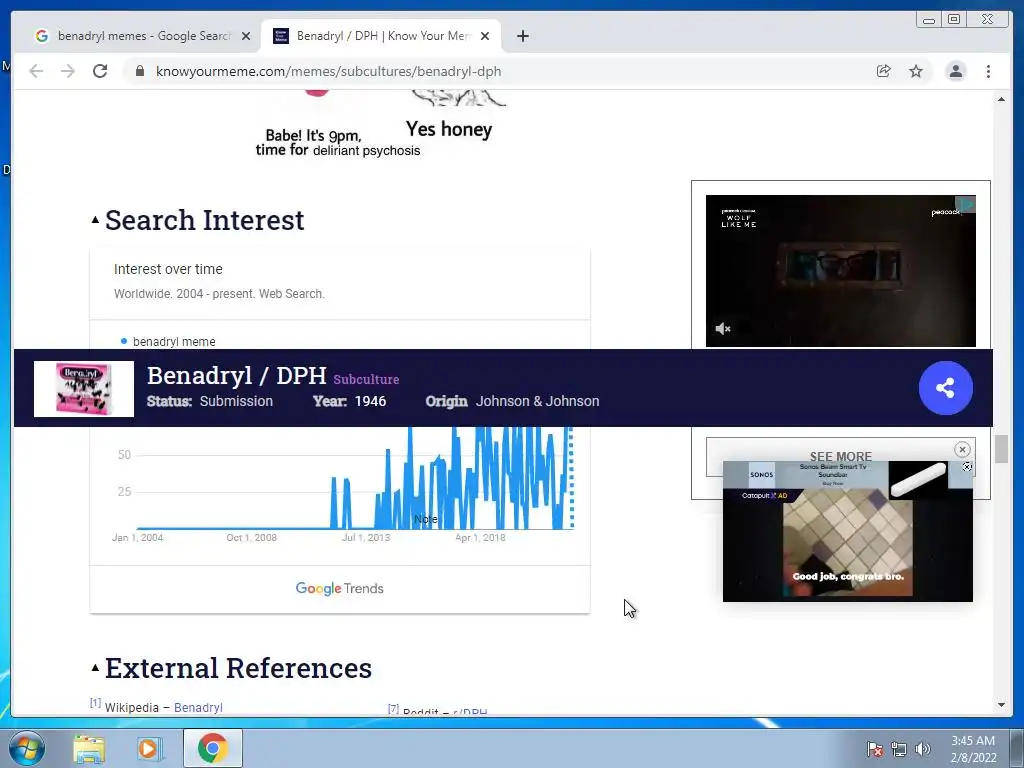Collapse the External References section
Image resolution: width=1024 pixels, height=768 pixels.
click(x=95, y=667)
